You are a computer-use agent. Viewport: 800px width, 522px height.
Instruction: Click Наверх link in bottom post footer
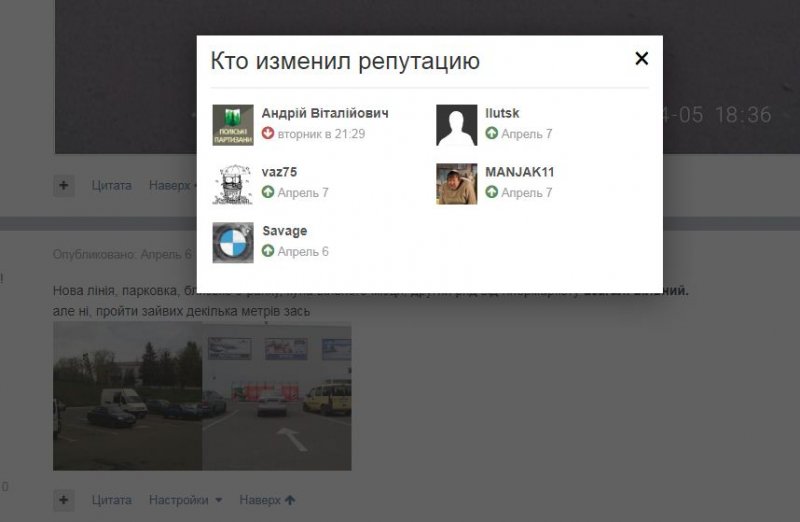(x=267, y=500)
